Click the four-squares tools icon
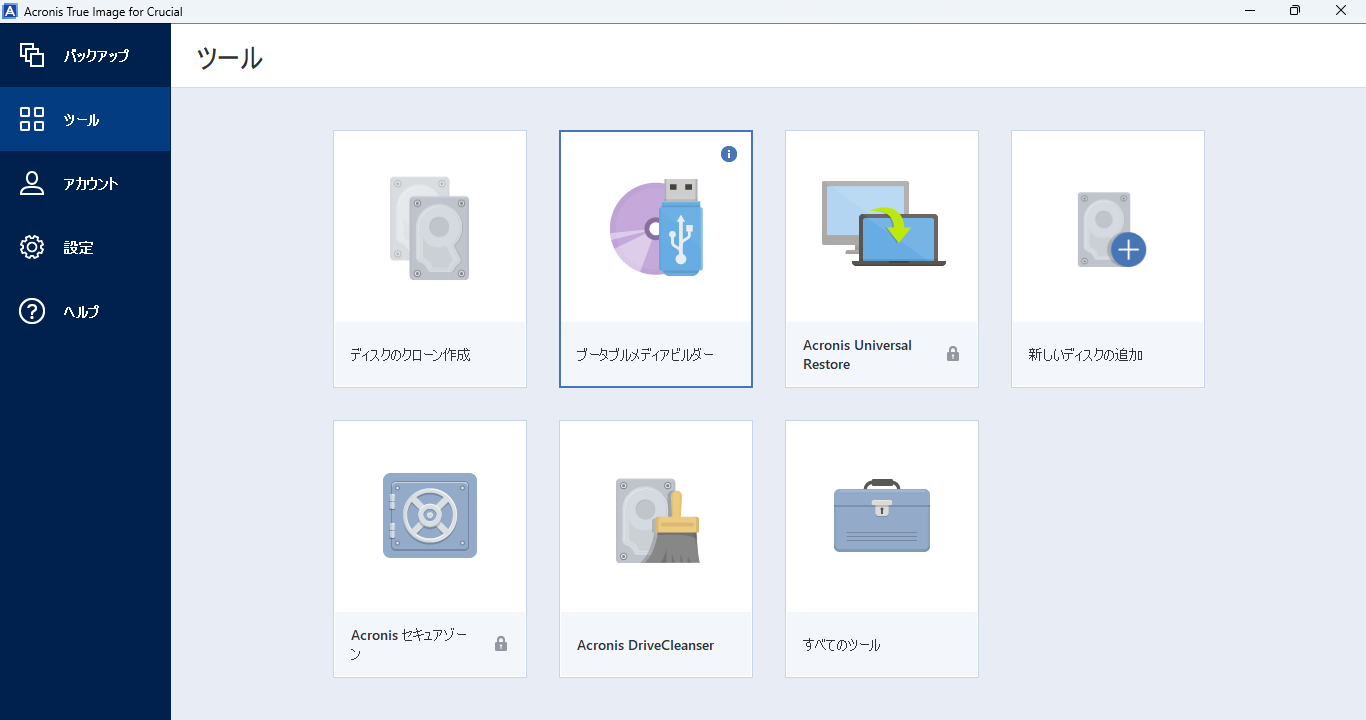The width and height of the screenshot is (1366, 720). click(32, 119)
